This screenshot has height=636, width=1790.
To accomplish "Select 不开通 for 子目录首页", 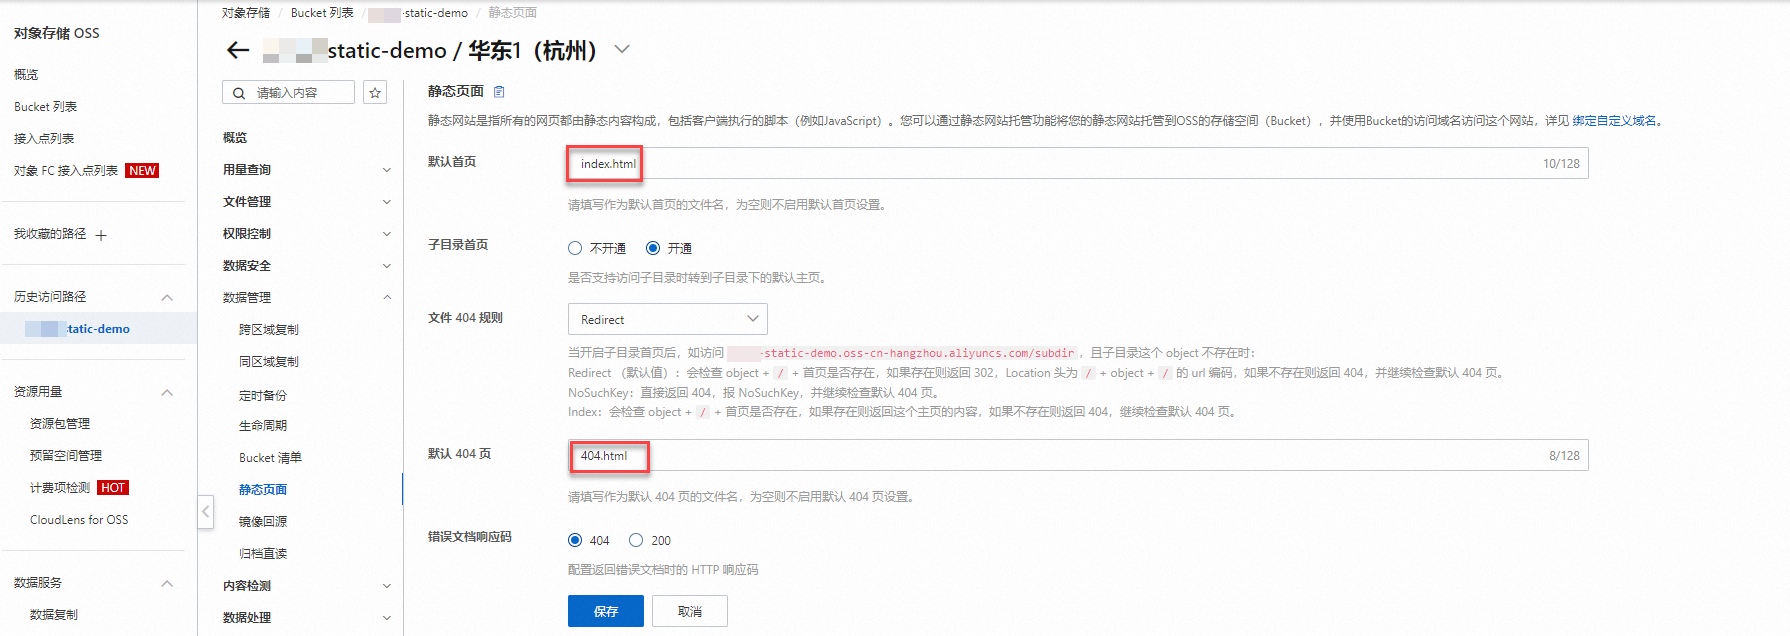I will pos(575,248).
